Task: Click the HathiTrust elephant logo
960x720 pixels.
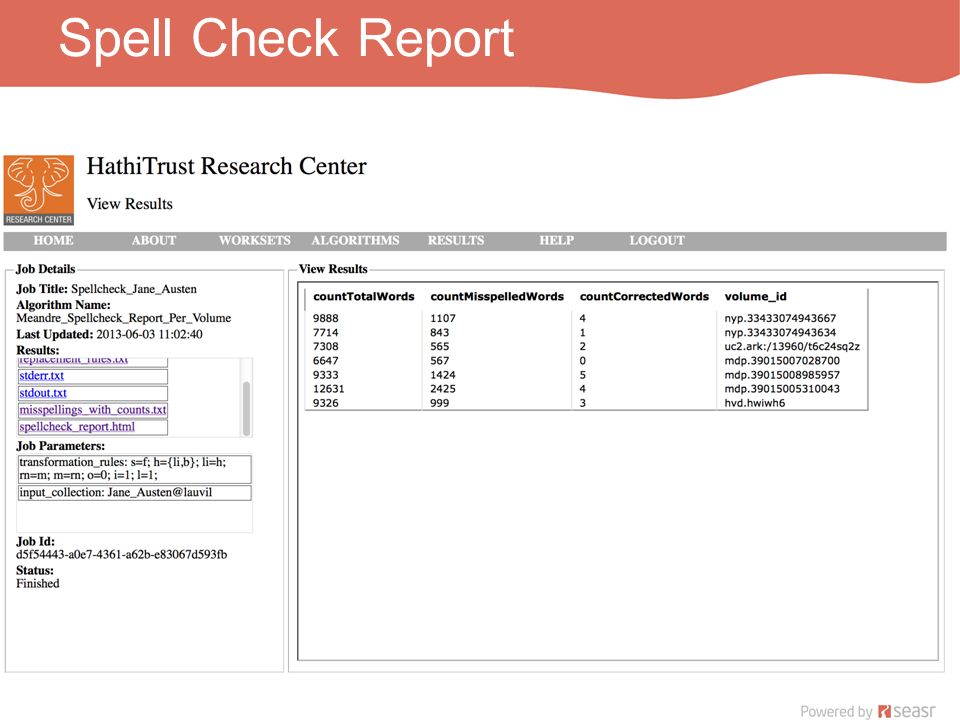Action: click(39, 190)
